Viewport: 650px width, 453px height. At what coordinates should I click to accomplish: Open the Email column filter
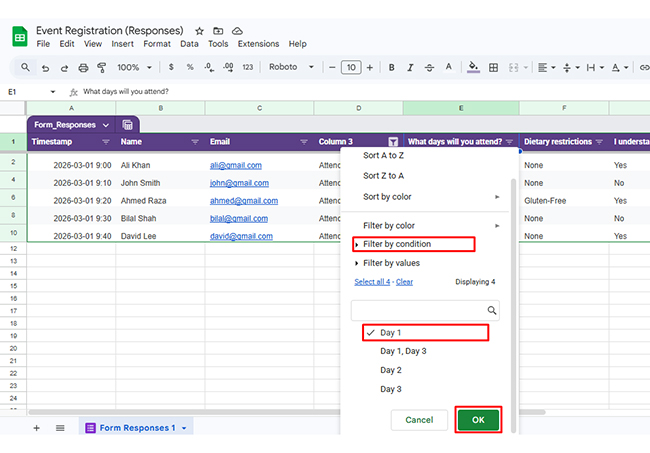pos(304,142)
